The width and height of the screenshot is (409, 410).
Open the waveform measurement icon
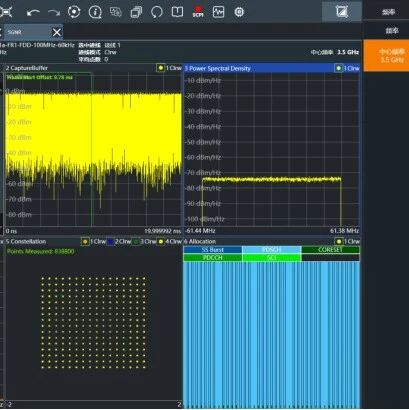(x=218, y=12)
